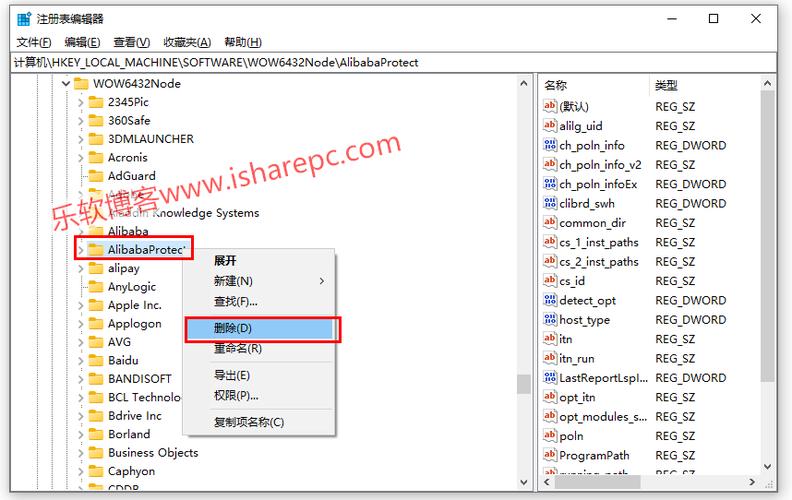This screenshot has width=792, height=500.
Task: Click the string icon of ch_poln_info_v2
Action: [550, 164]
